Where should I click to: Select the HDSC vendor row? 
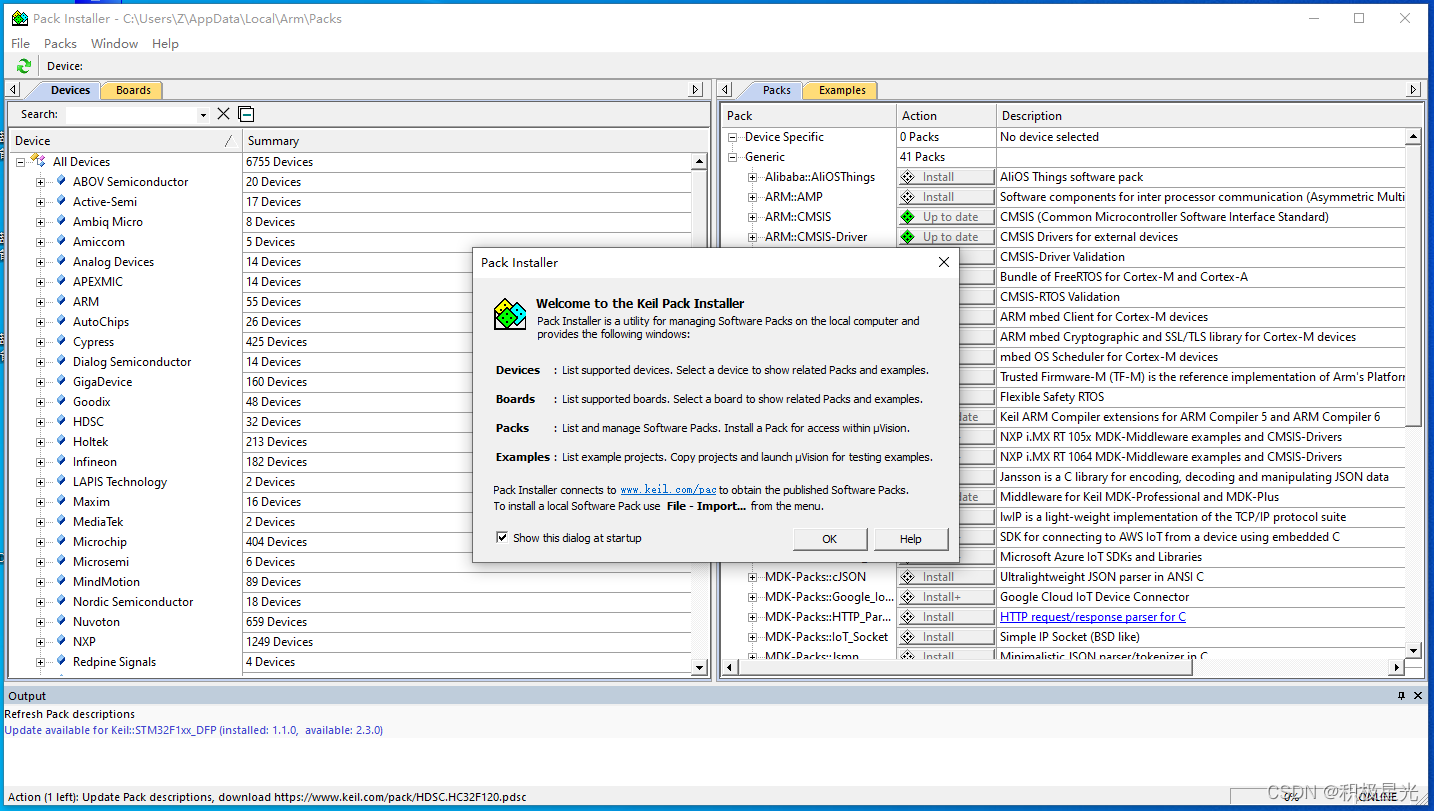[350, 422]
